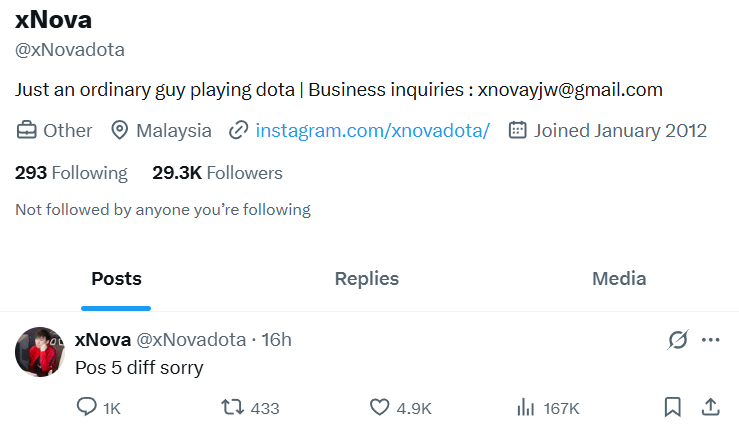Select the Posts tab
Screen dimensions: 739x434
[116, 279]
